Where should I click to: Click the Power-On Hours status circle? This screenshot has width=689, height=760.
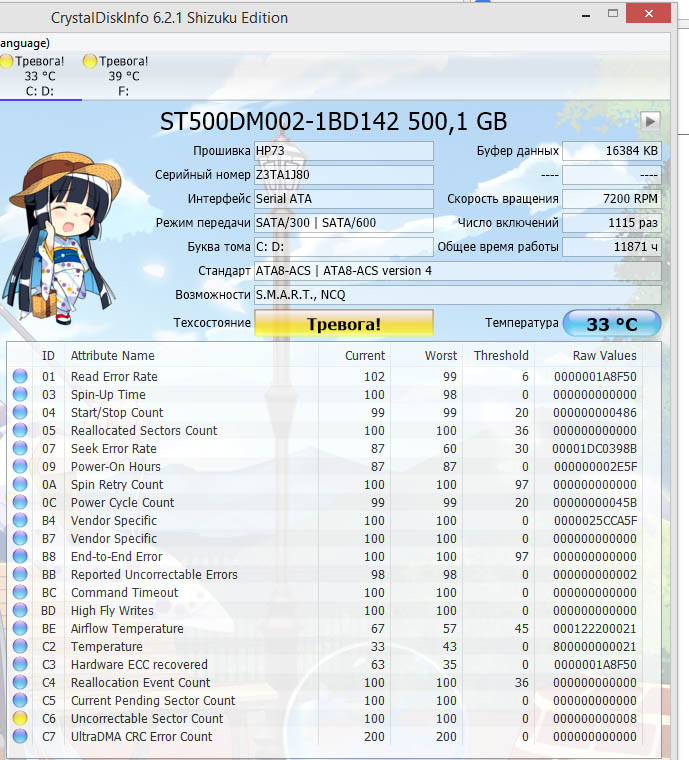(x=20, y=466)
